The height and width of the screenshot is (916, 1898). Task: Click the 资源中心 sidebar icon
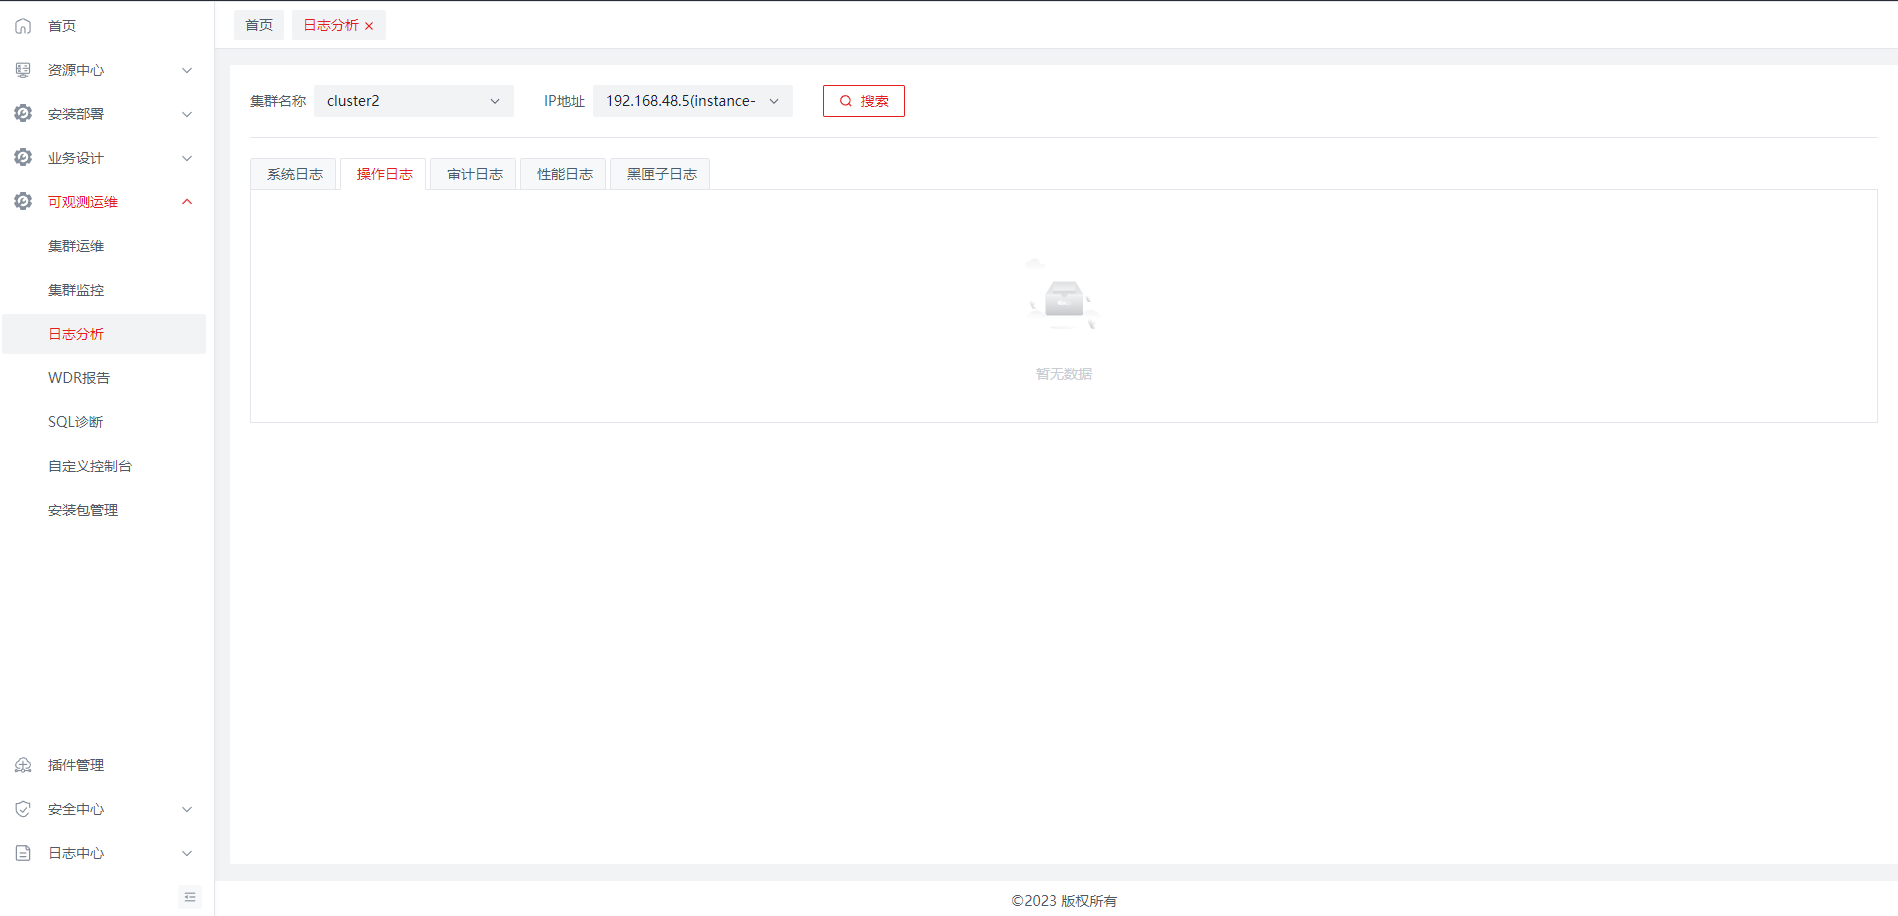click(23, 70)
